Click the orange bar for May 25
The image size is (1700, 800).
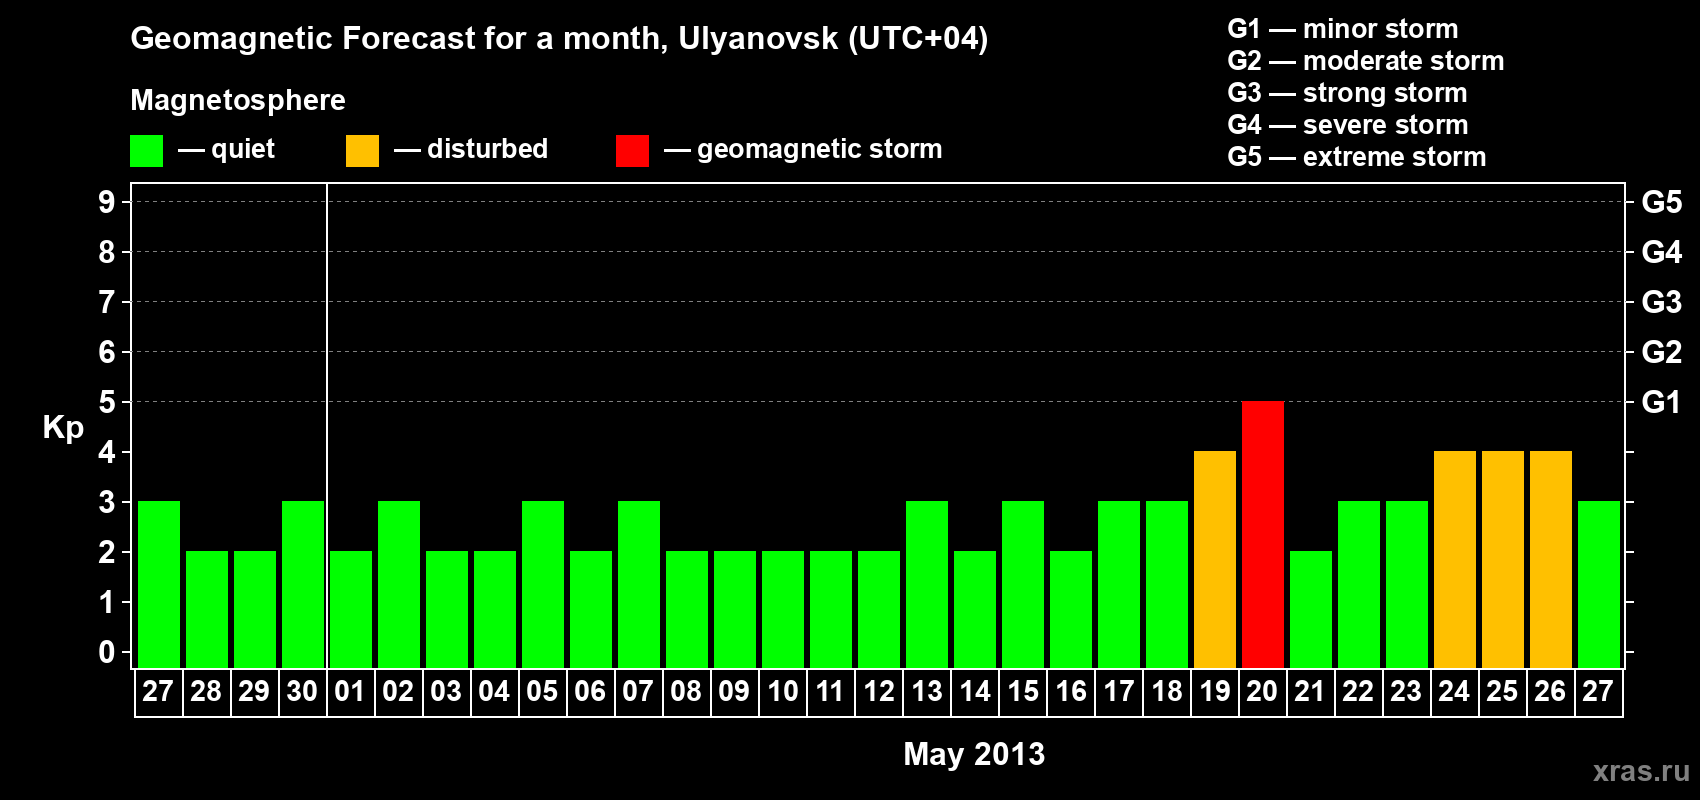click(1503, 560)
